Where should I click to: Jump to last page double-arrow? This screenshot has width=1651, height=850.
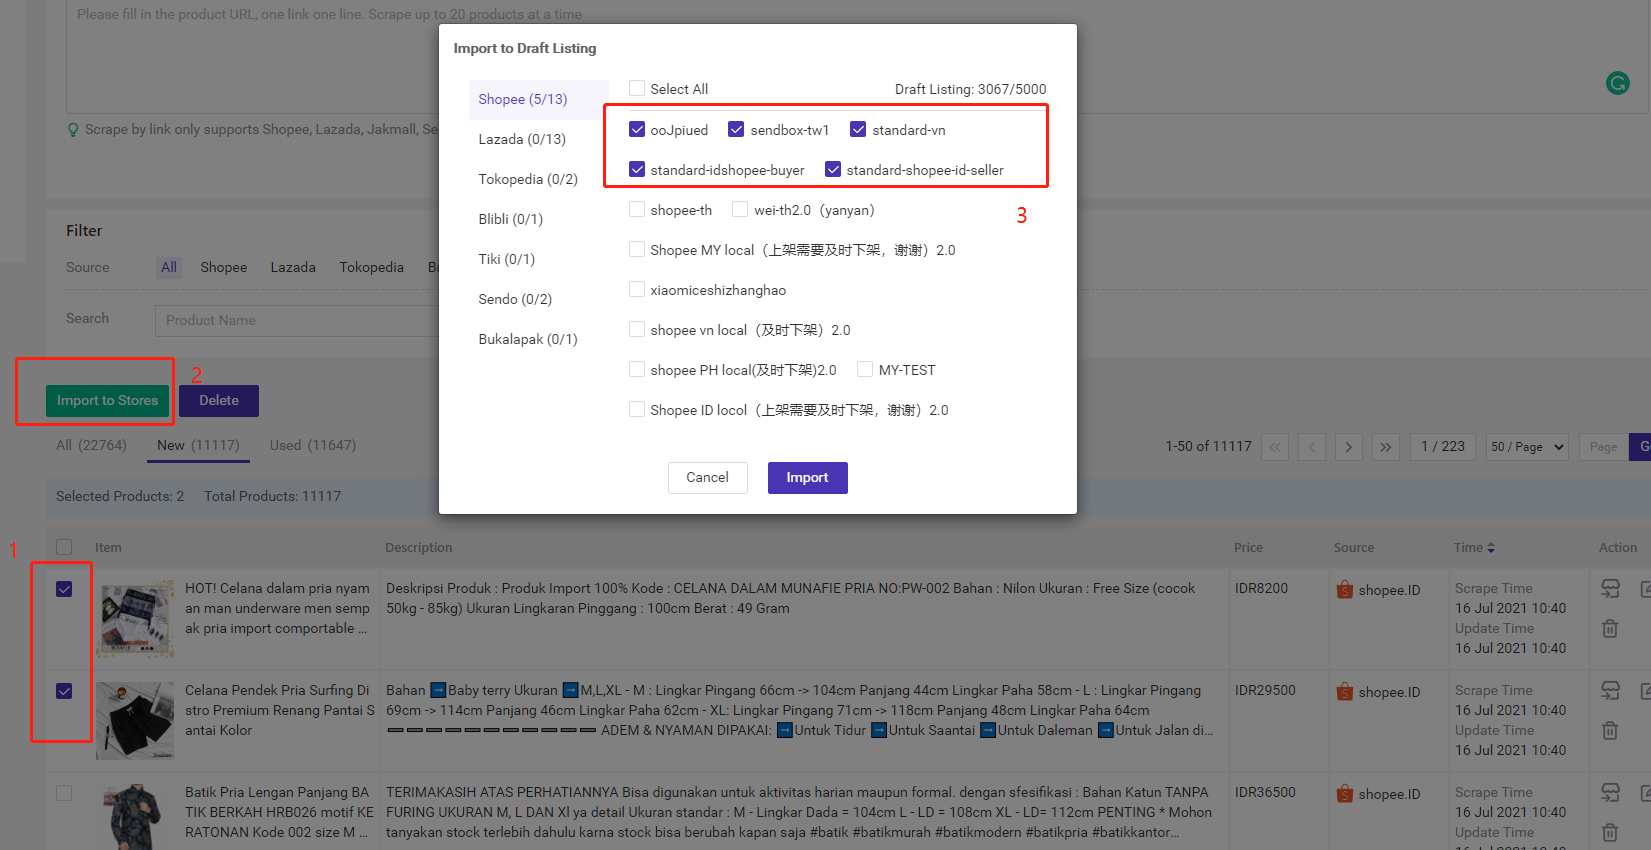point(1386,447)
